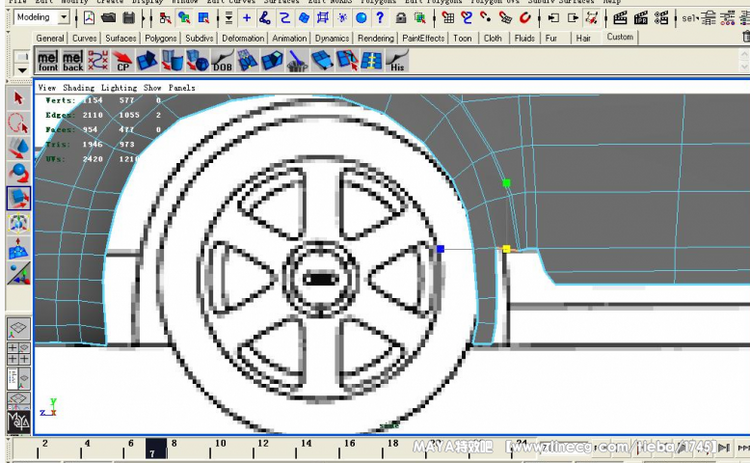
Task: Activate the Lasso Select tool
Action: [x=18, y=123]
